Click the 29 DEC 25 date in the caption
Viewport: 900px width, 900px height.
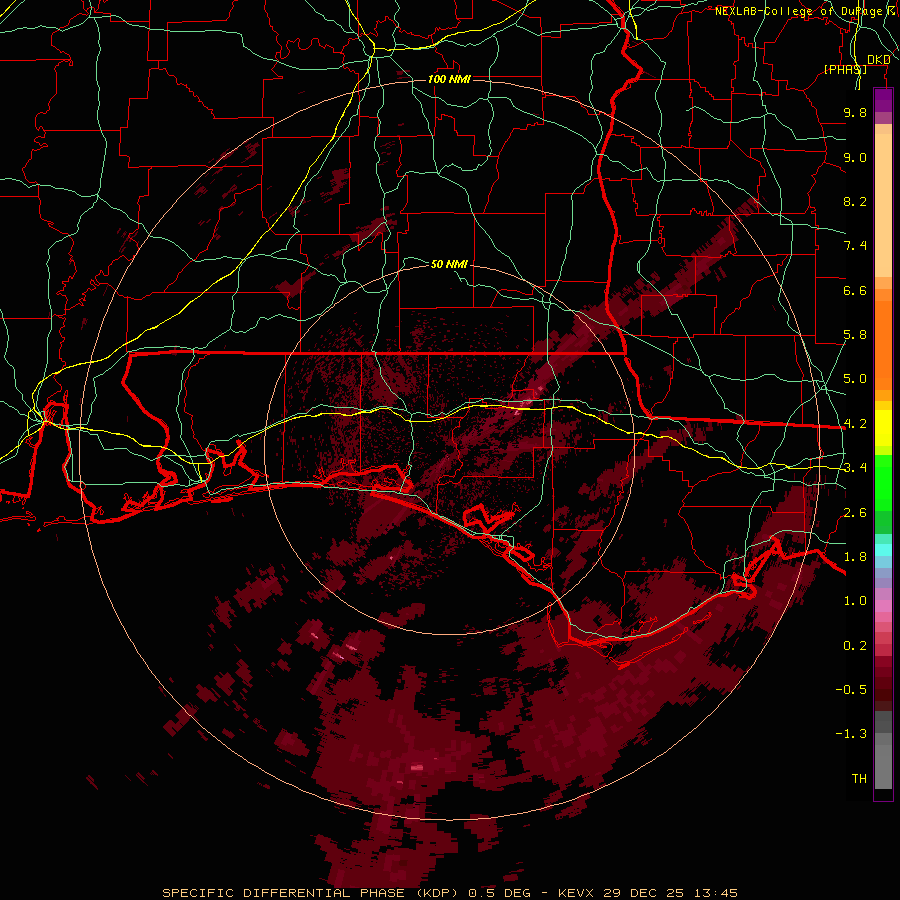pos(641,893)
